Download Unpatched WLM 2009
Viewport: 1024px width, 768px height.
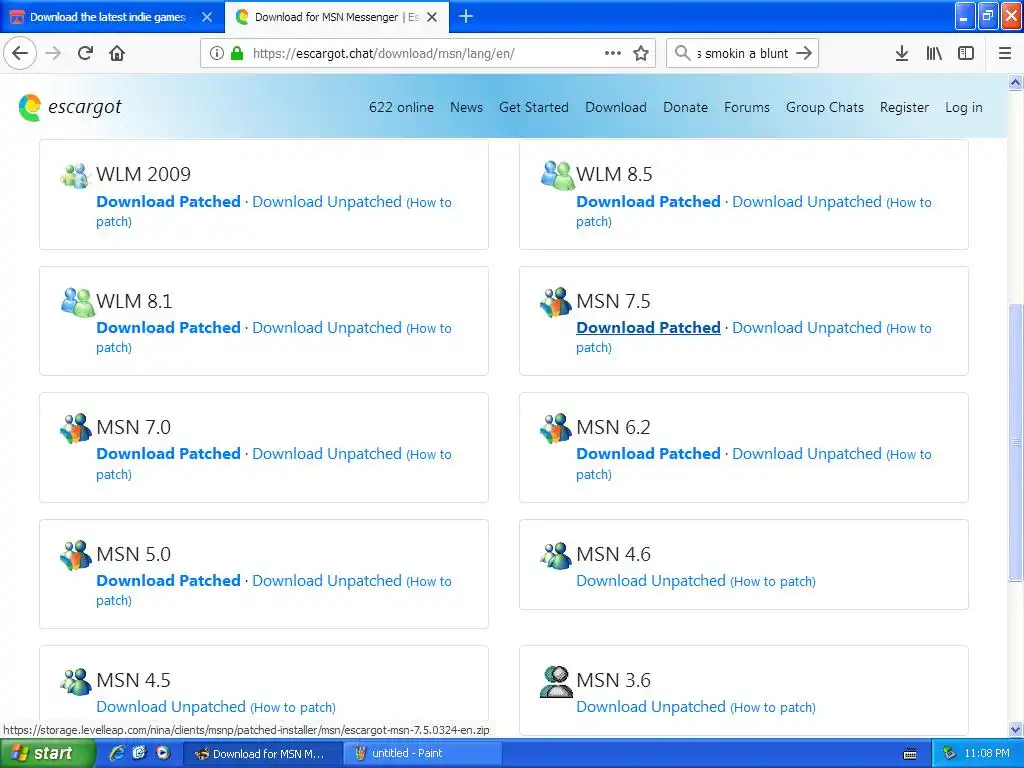327,202
